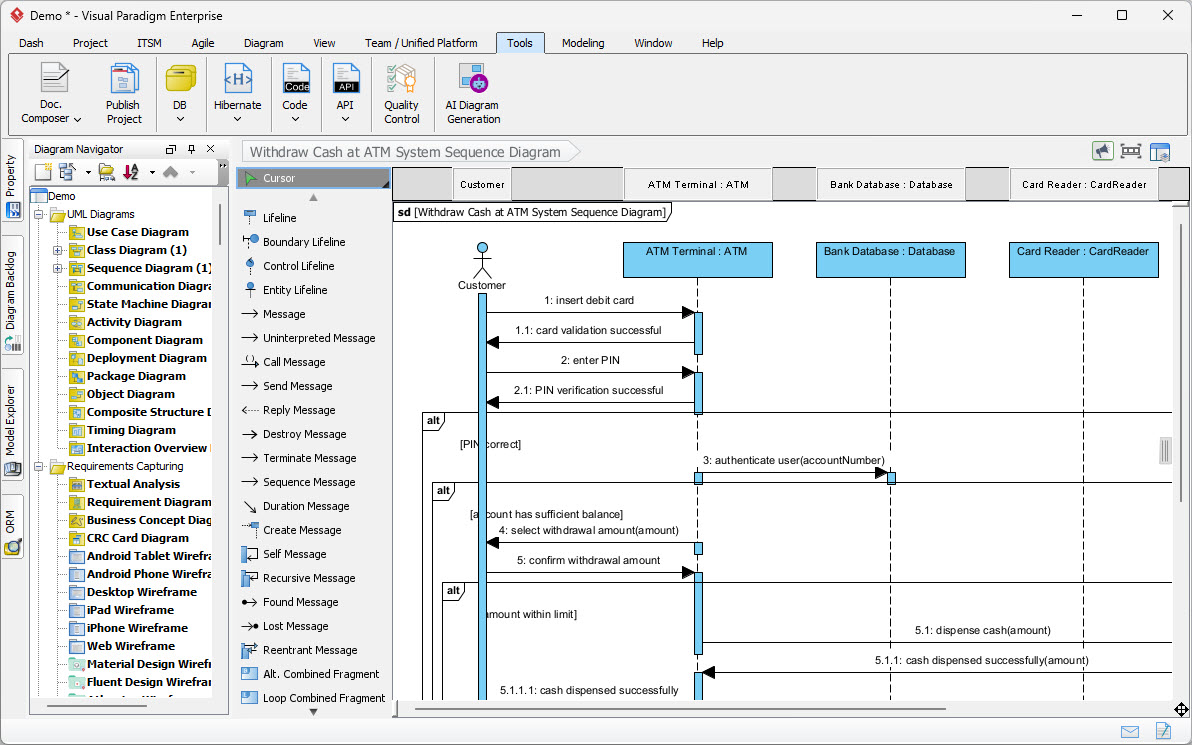Select the Loop Combined Fragment tool
Image resolution: width=1192 pixels, height=745 pixels.
point(313,698)
